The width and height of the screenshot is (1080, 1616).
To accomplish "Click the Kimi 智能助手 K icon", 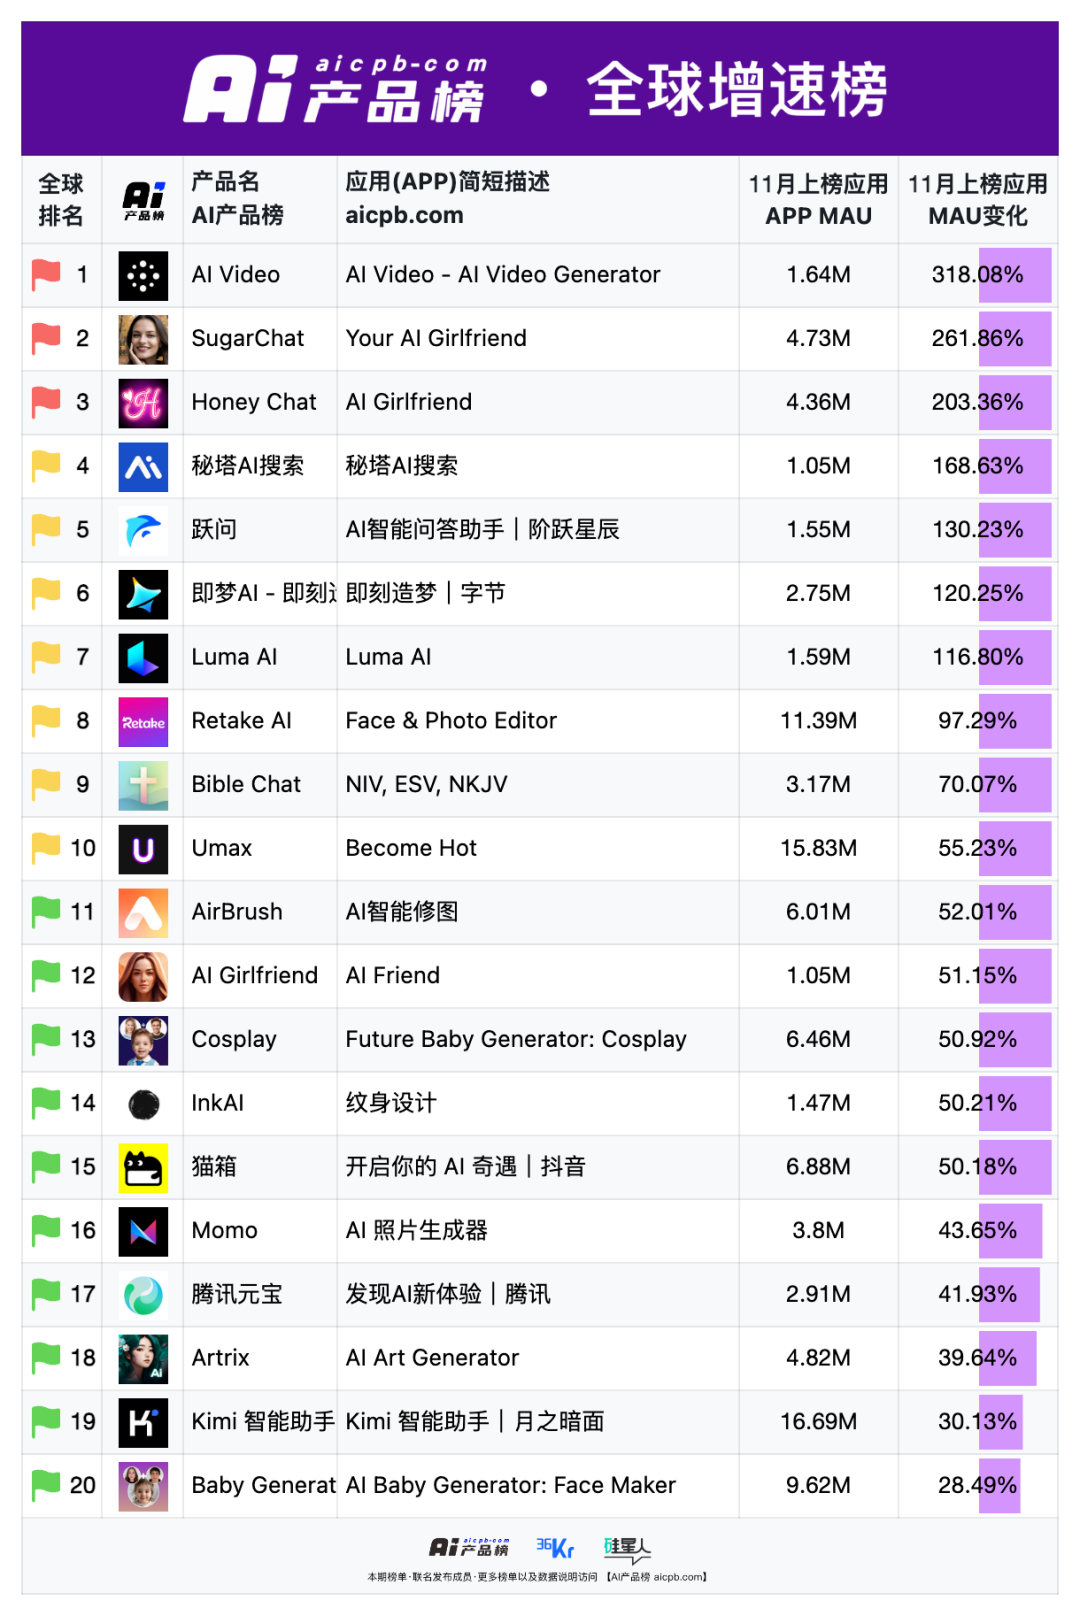I will click(x=143, y=1422).
